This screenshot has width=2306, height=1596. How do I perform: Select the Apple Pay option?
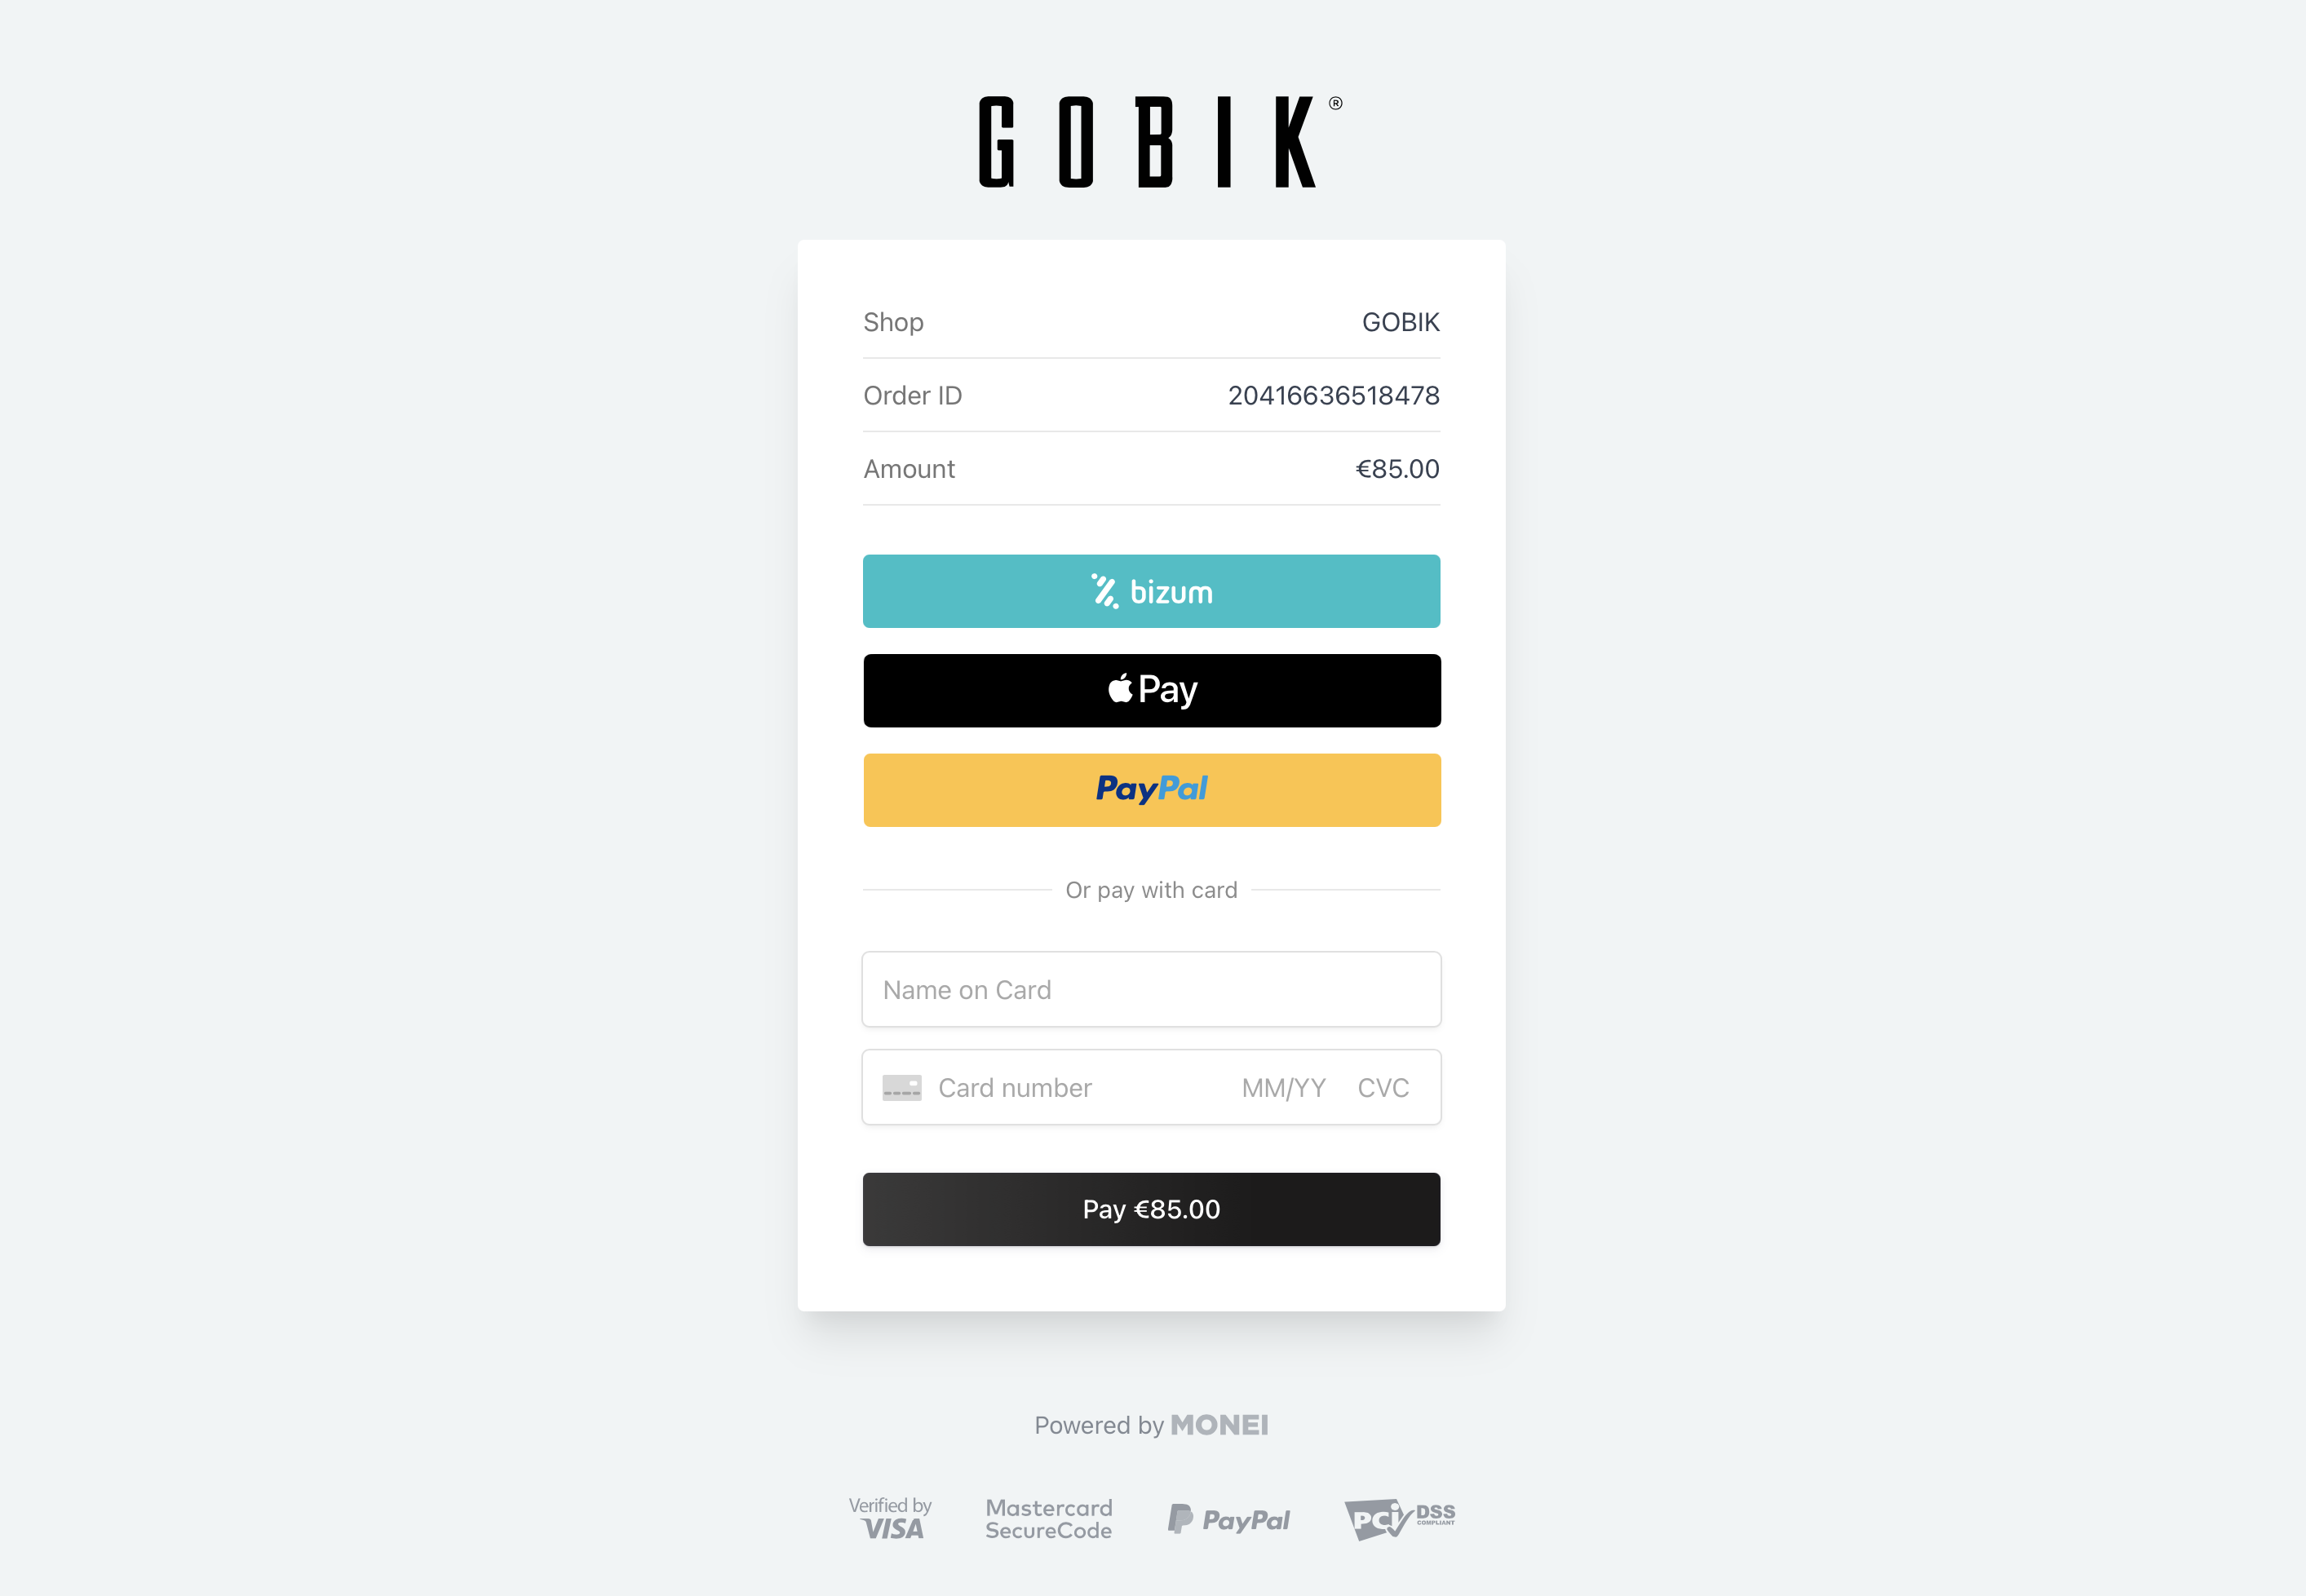point(1153,687)
